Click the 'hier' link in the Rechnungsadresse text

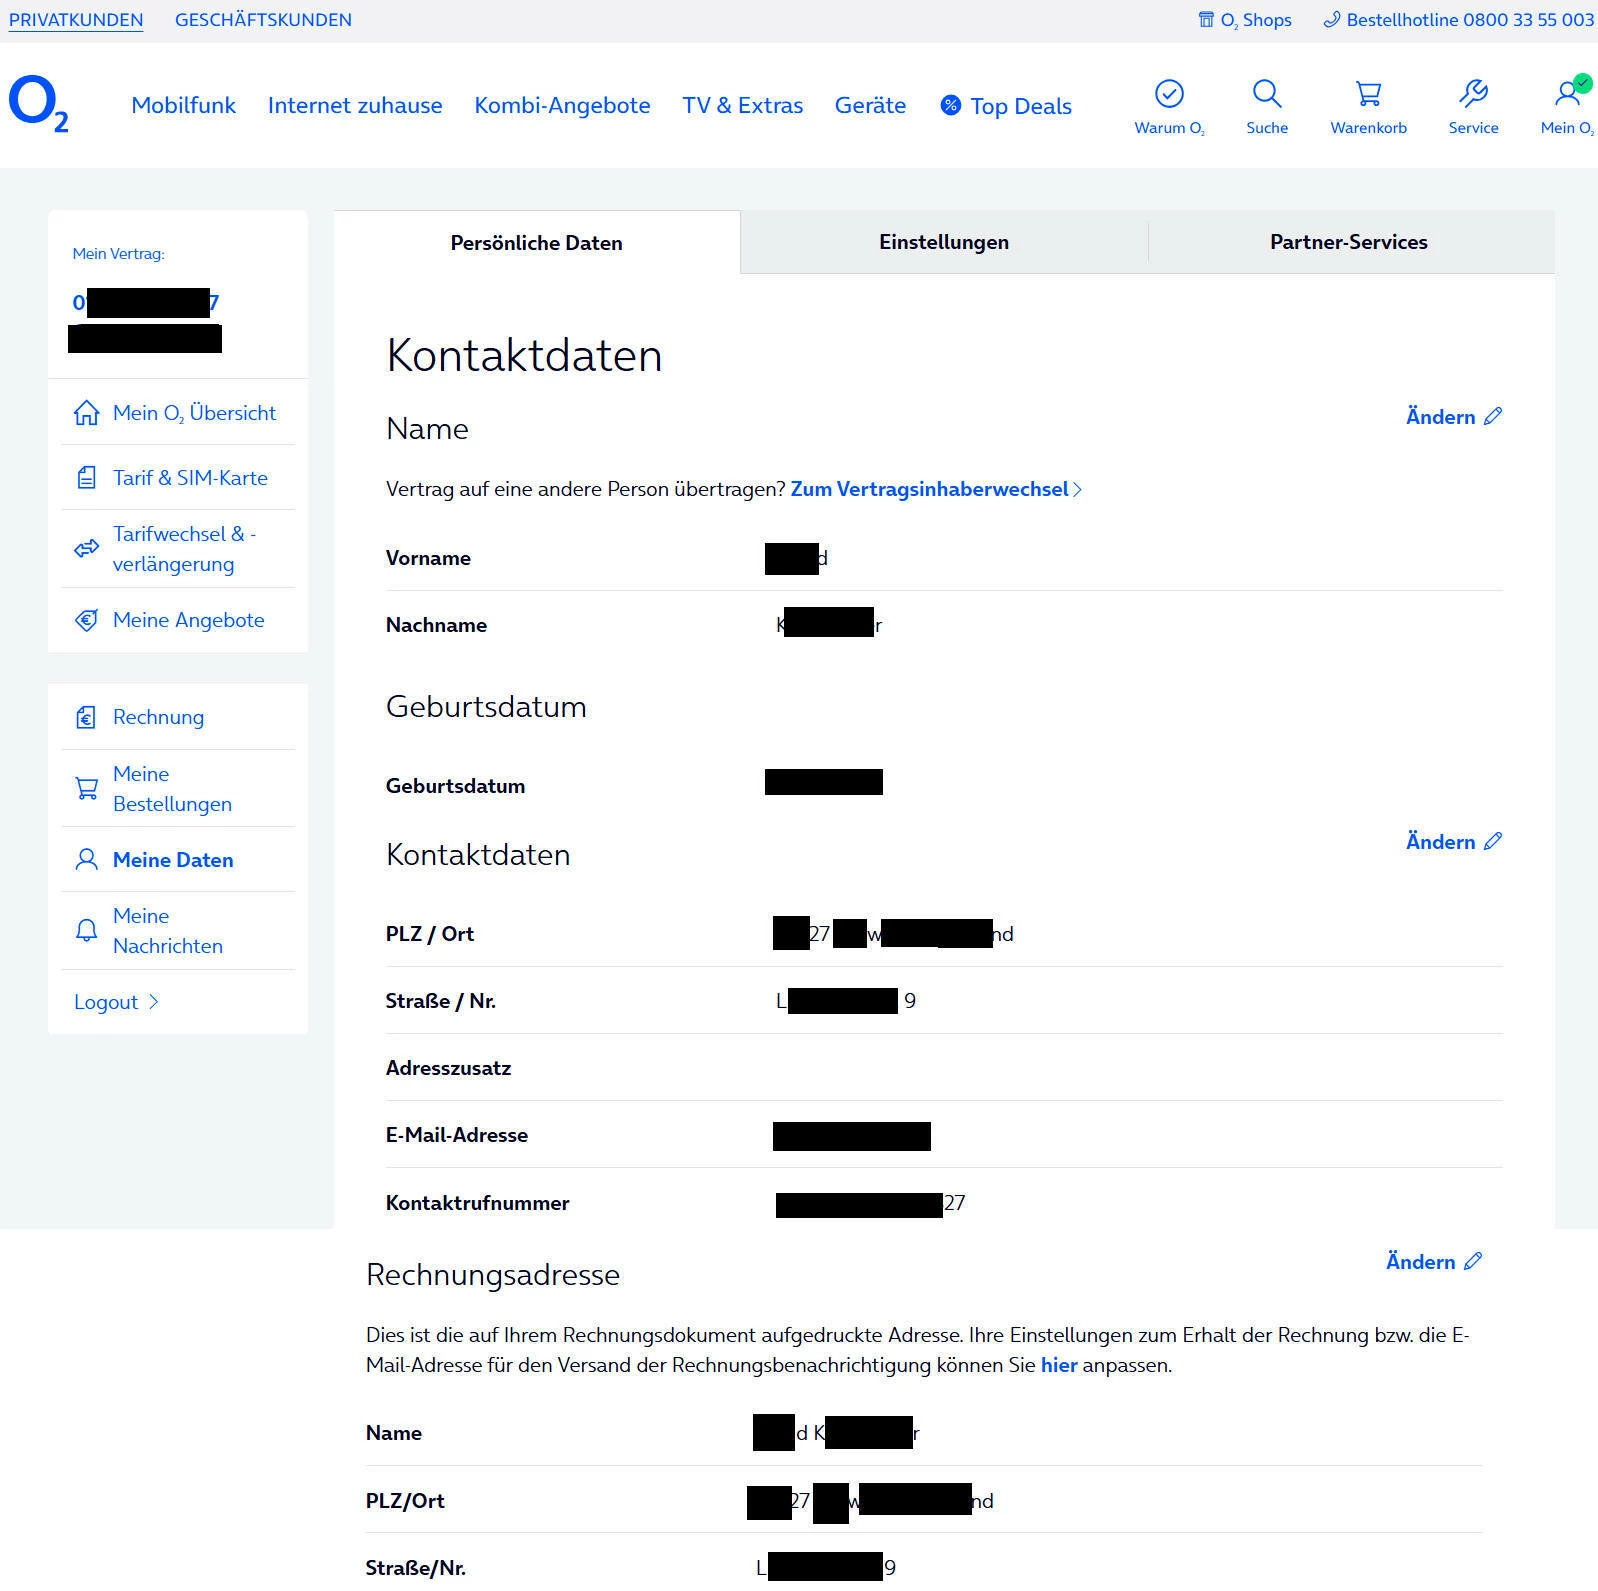[x=1059, y=1365]
